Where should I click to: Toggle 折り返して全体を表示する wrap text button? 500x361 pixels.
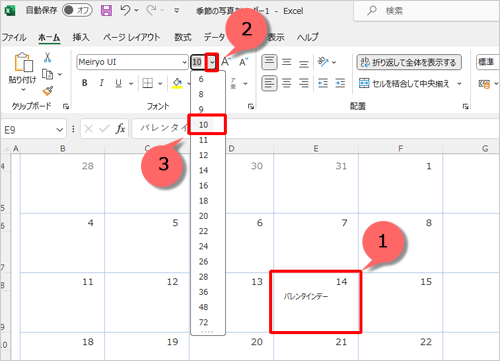click(x=409, y=62)
